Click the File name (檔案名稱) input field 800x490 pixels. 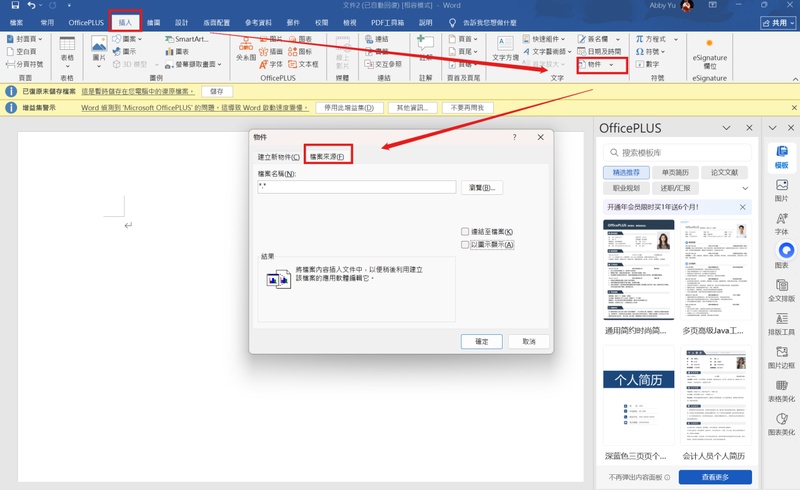tap(357, 187)
